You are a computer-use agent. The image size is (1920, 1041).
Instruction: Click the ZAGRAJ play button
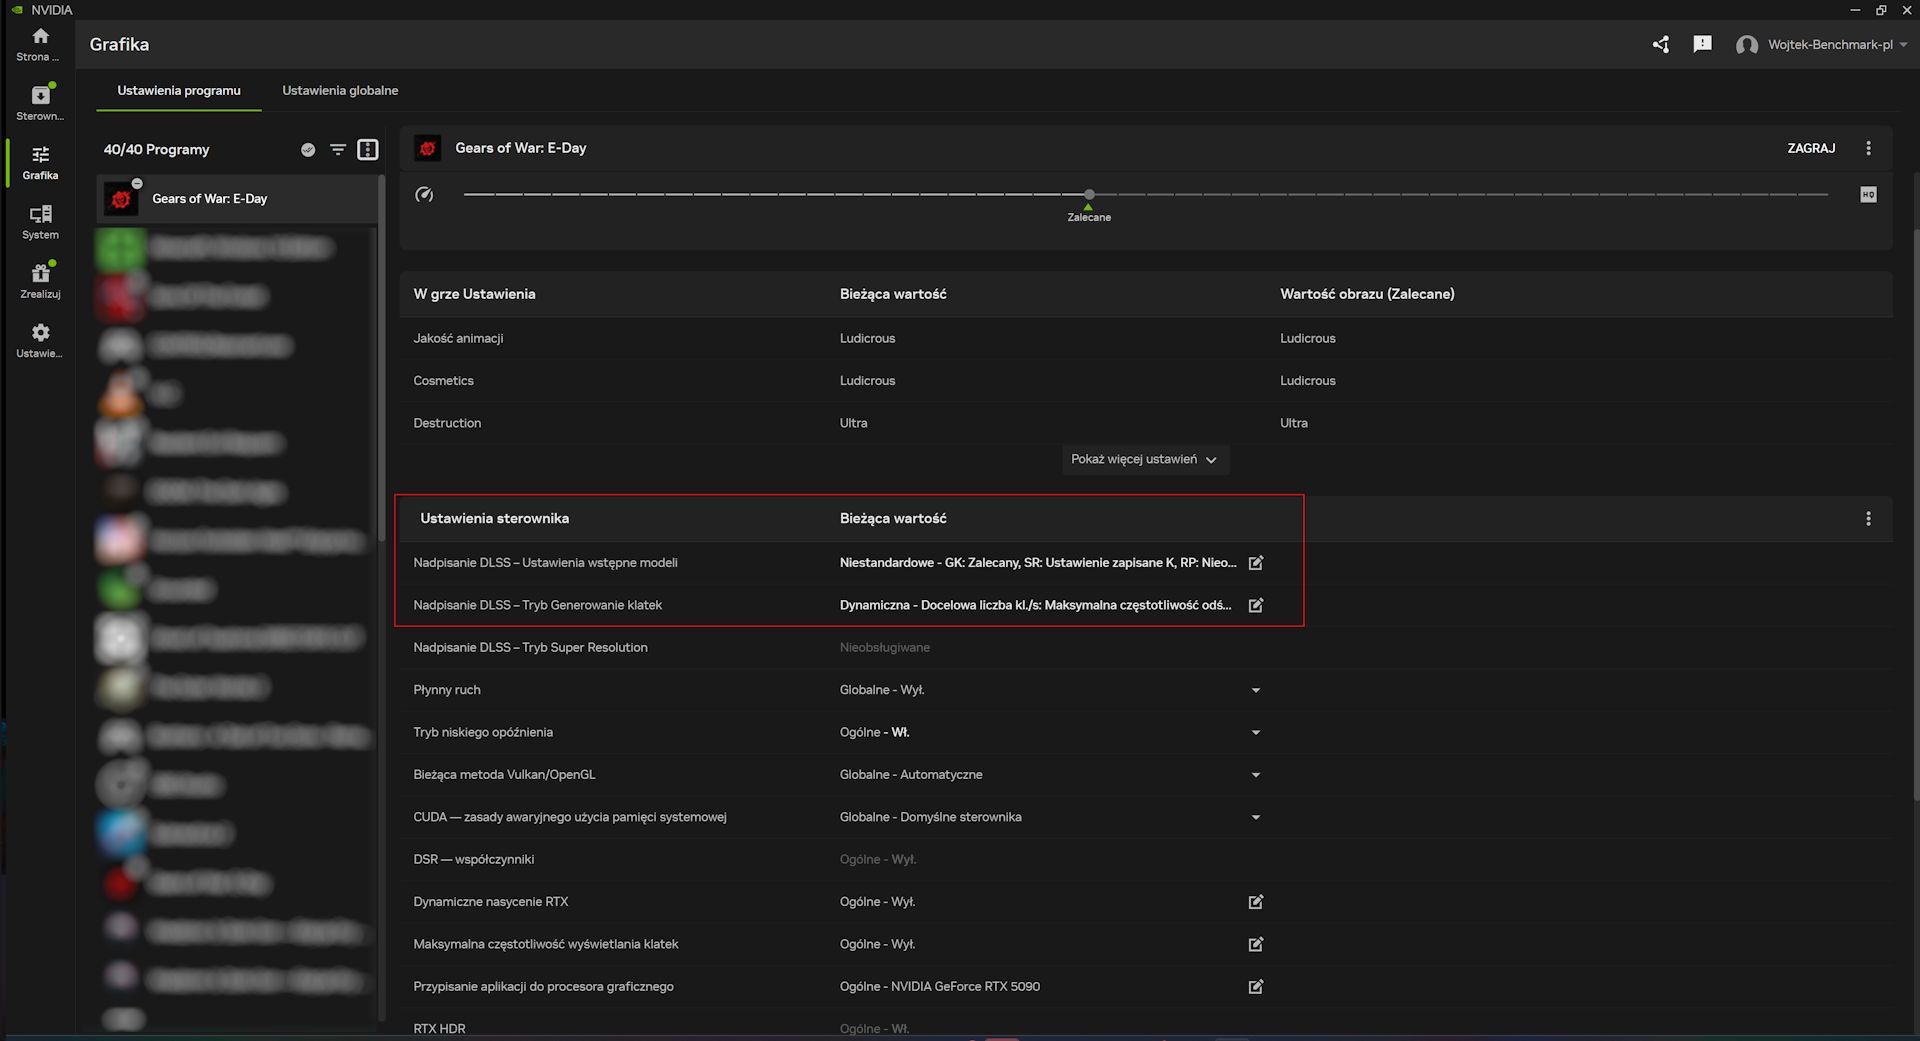[1811, 148]
